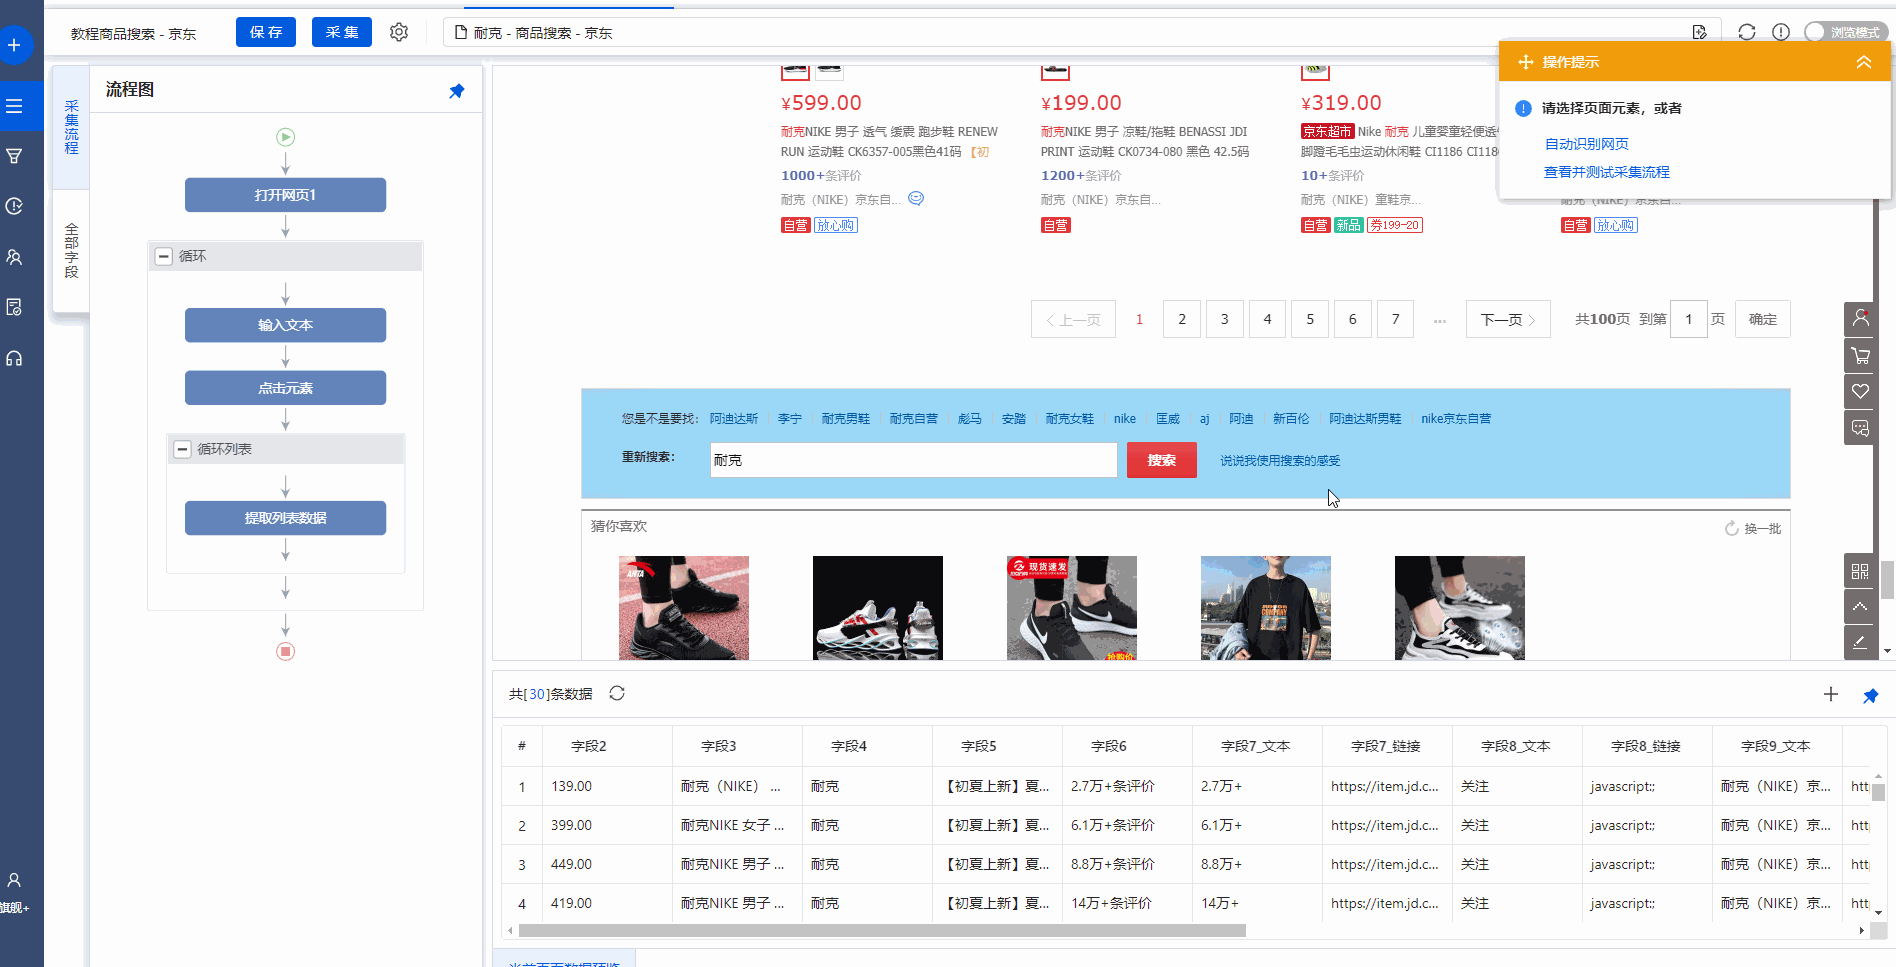Image resolution: width=1896 pixels, height=967 pixels.
Task: Go to page 4 in pagination
Action: click(x=1267, y=319)
